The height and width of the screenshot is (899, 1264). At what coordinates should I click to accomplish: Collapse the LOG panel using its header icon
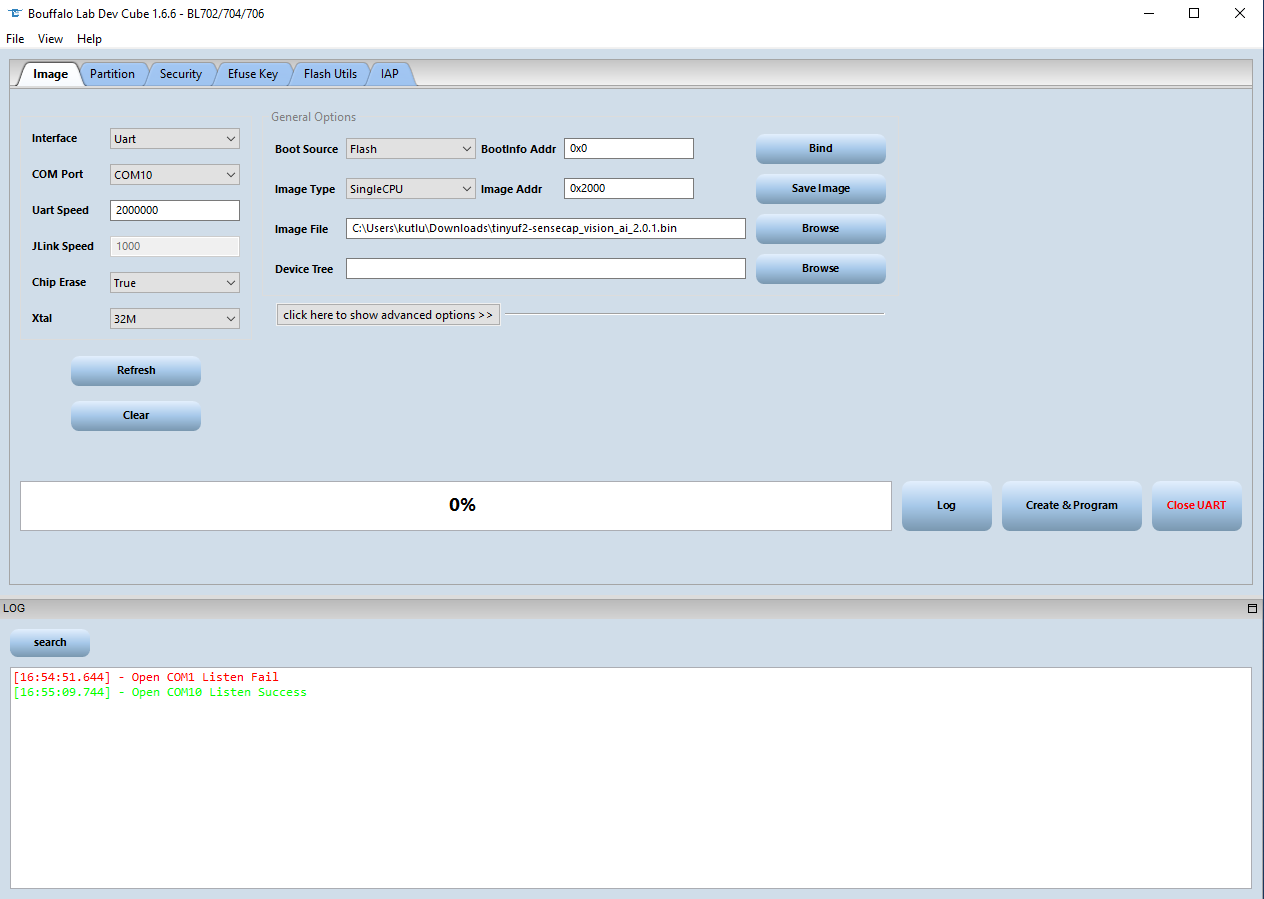pyautogui.click(x=1251, y=607)
